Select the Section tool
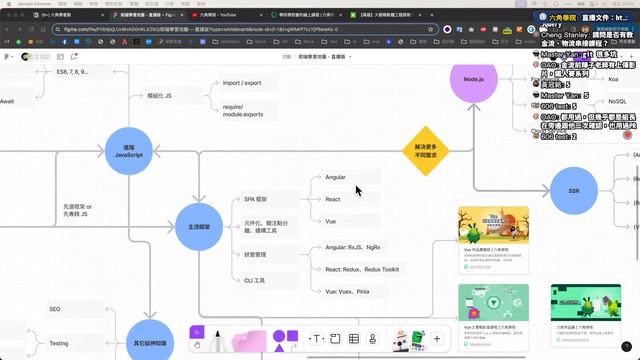 pos(335,339)
